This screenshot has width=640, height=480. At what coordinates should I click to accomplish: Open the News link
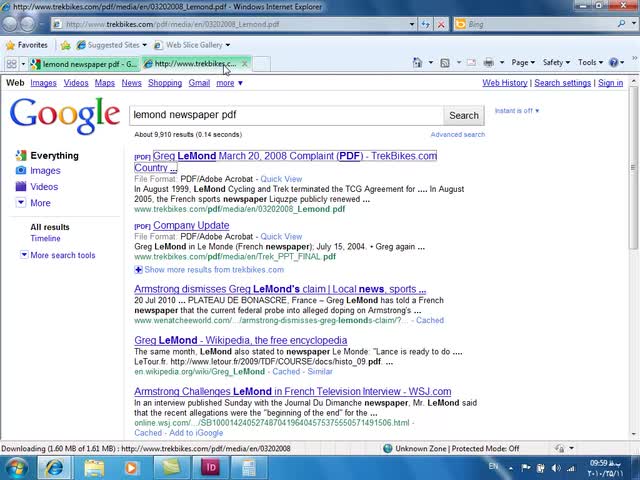pos(131,83)
